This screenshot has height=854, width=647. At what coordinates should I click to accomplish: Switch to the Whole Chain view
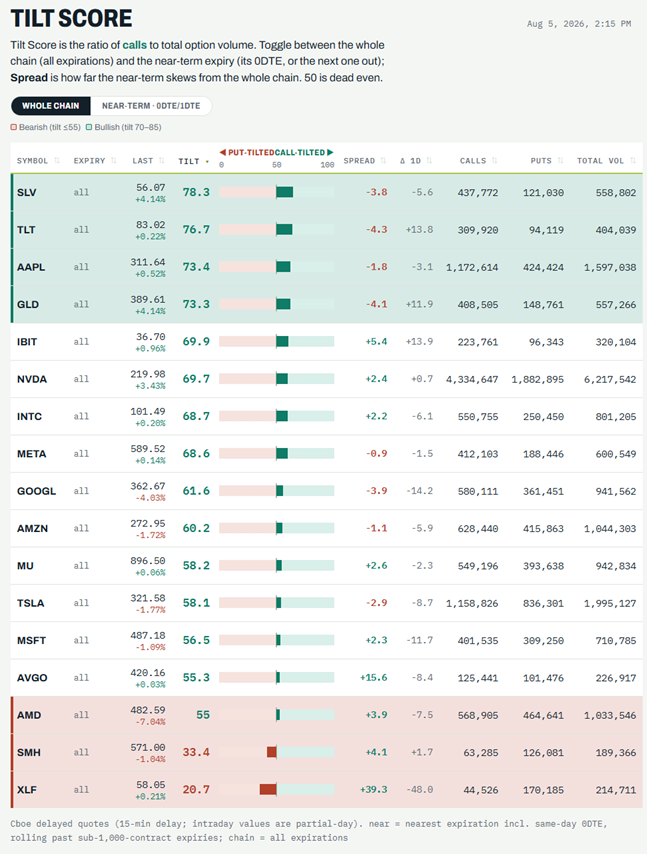51,106
